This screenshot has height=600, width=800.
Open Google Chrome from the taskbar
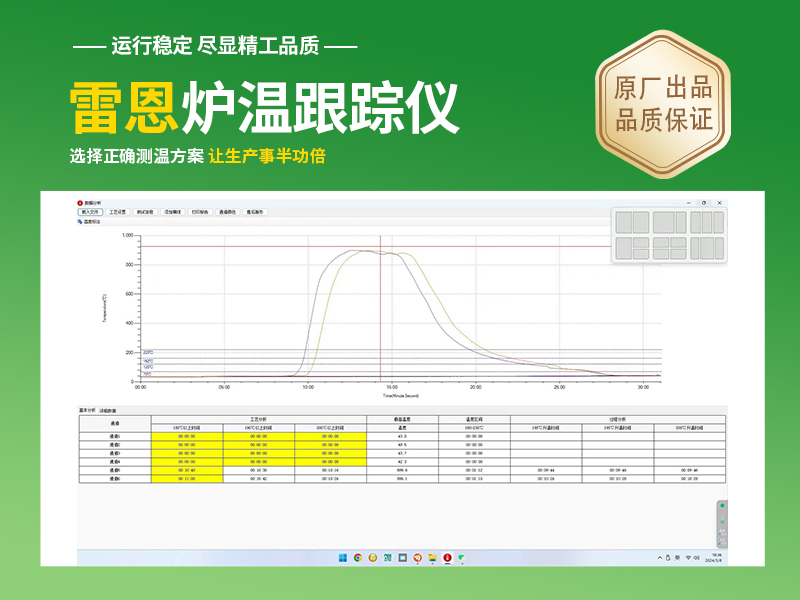(x=358, y=557)
